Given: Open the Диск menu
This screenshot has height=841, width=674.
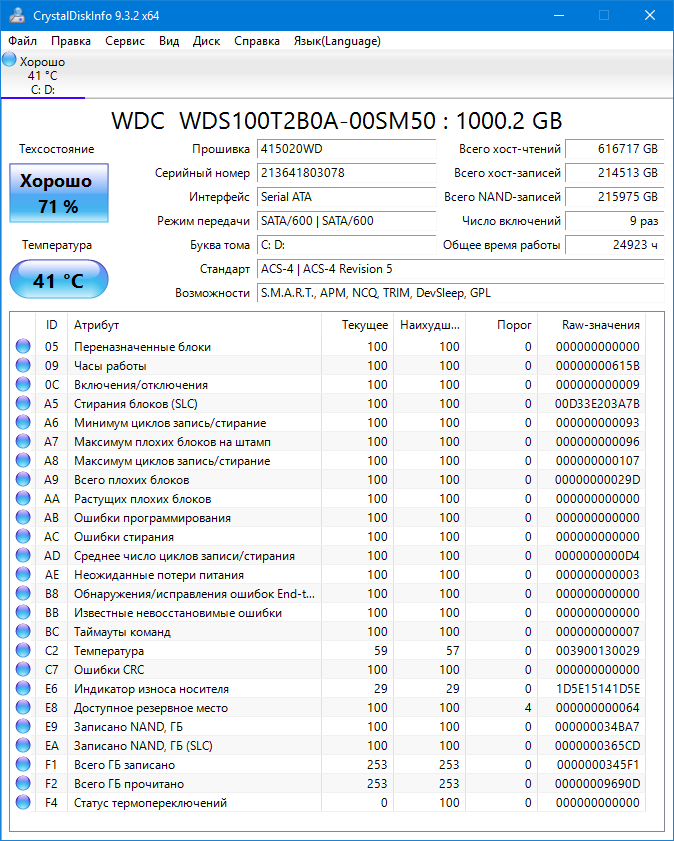Looking at the screenshot, I should pos(206,41).
